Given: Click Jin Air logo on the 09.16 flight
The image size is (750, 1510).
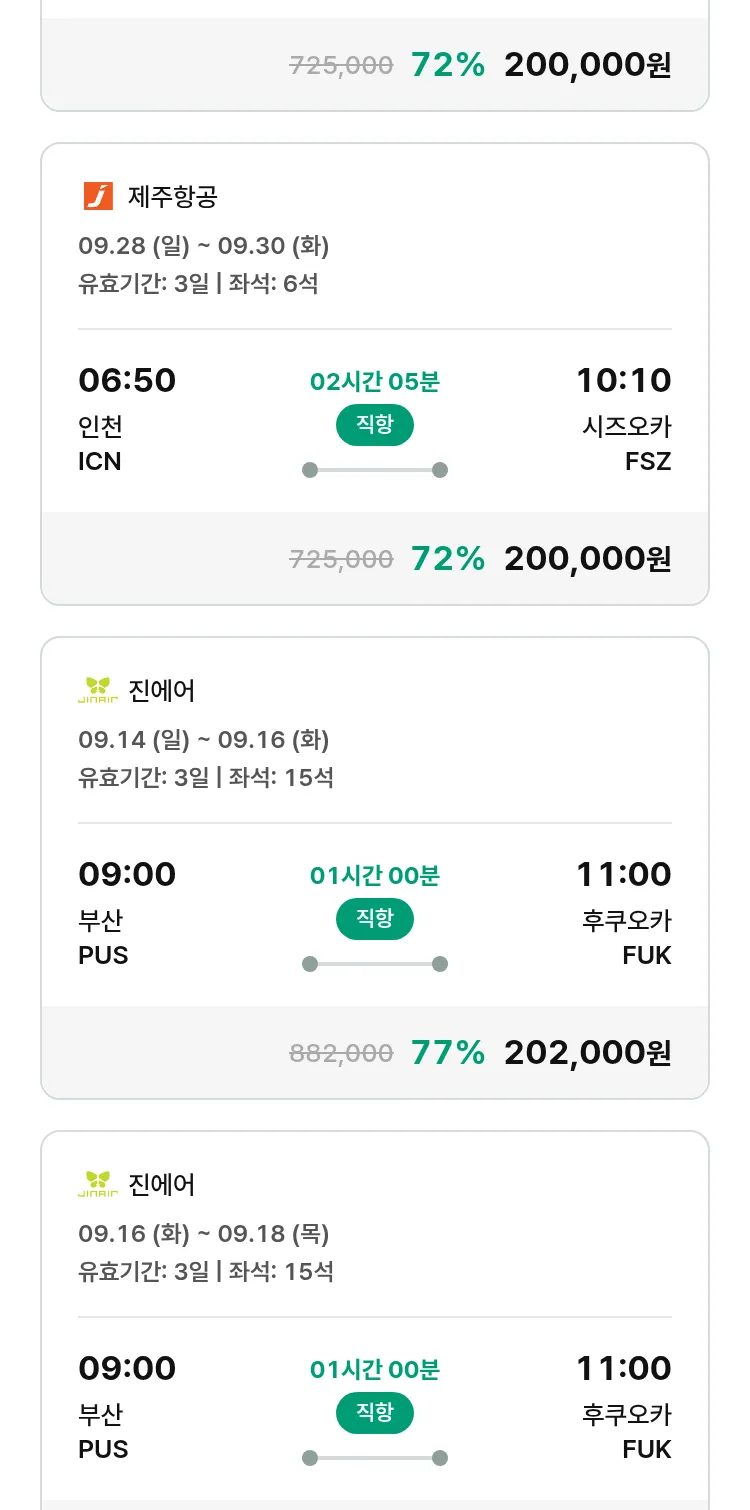Looking at the screenshot, I should pyautogui.click(x=97, y=1184).
